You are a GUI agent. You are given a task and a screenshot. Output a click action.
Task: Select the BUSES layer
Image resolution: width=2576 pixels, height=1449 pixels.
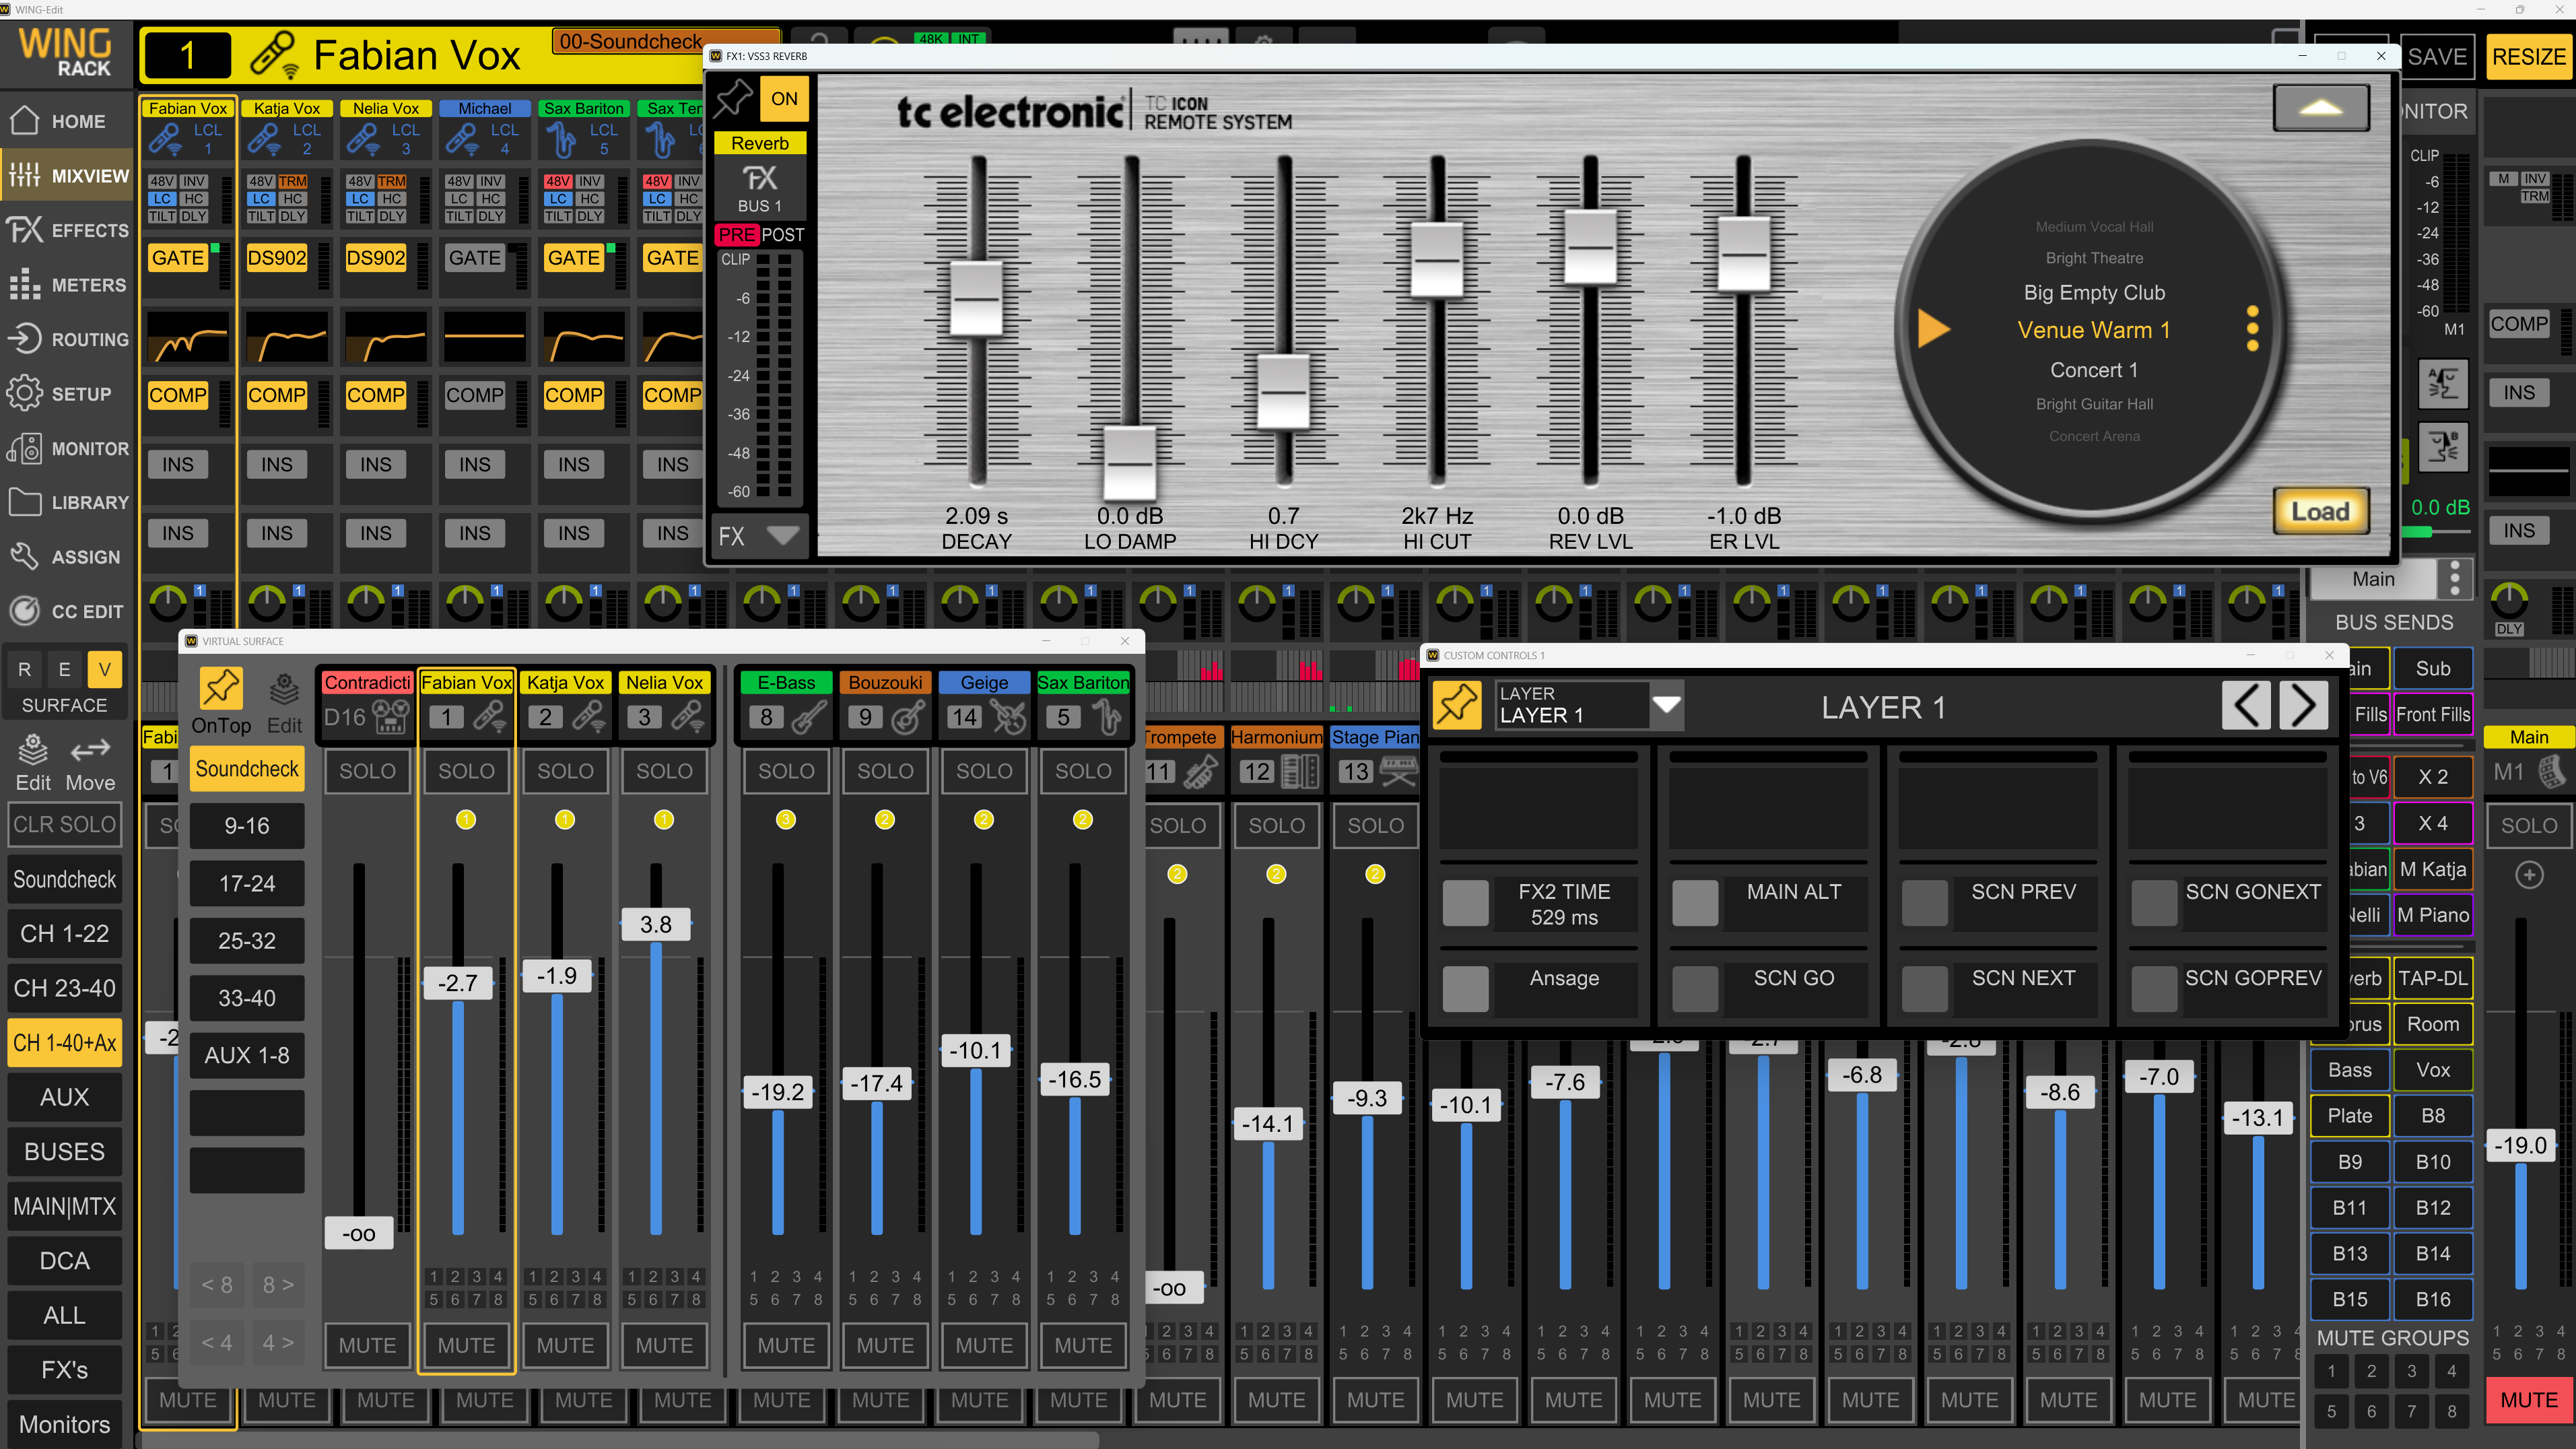pos(64,1151)
